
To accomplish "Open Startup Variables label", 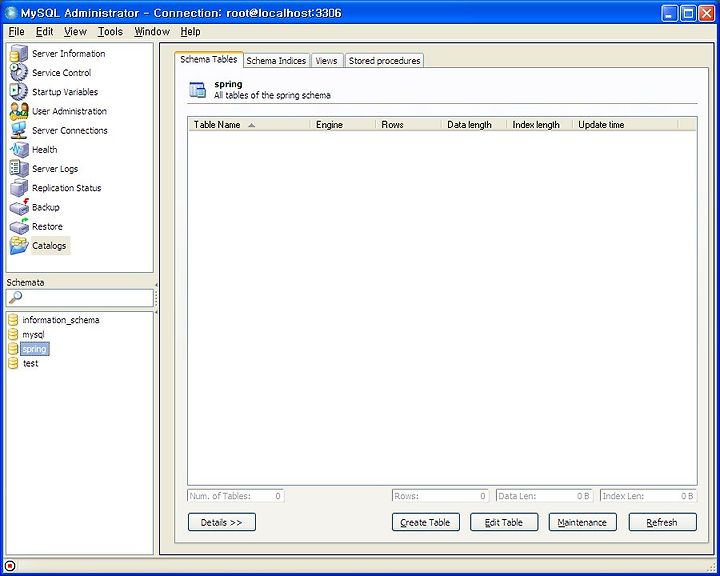I will [65, 91].
